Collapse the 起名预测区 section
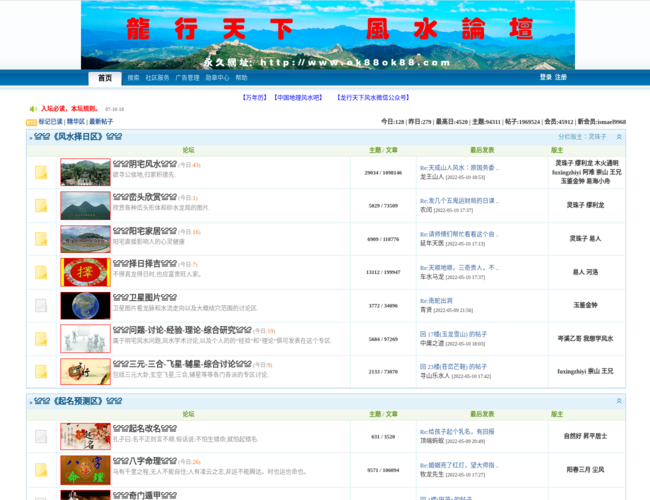This screenshot has width=650, height=500. coord(619,401)
